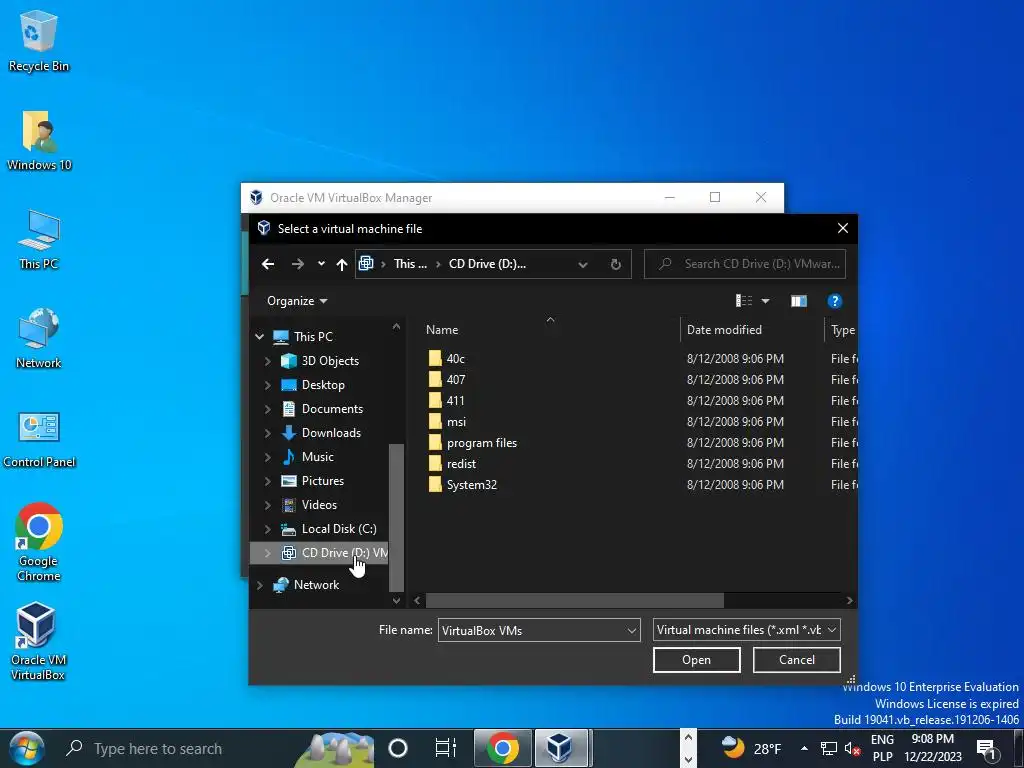Select the This PC desktop icon

tap(39, 239)
